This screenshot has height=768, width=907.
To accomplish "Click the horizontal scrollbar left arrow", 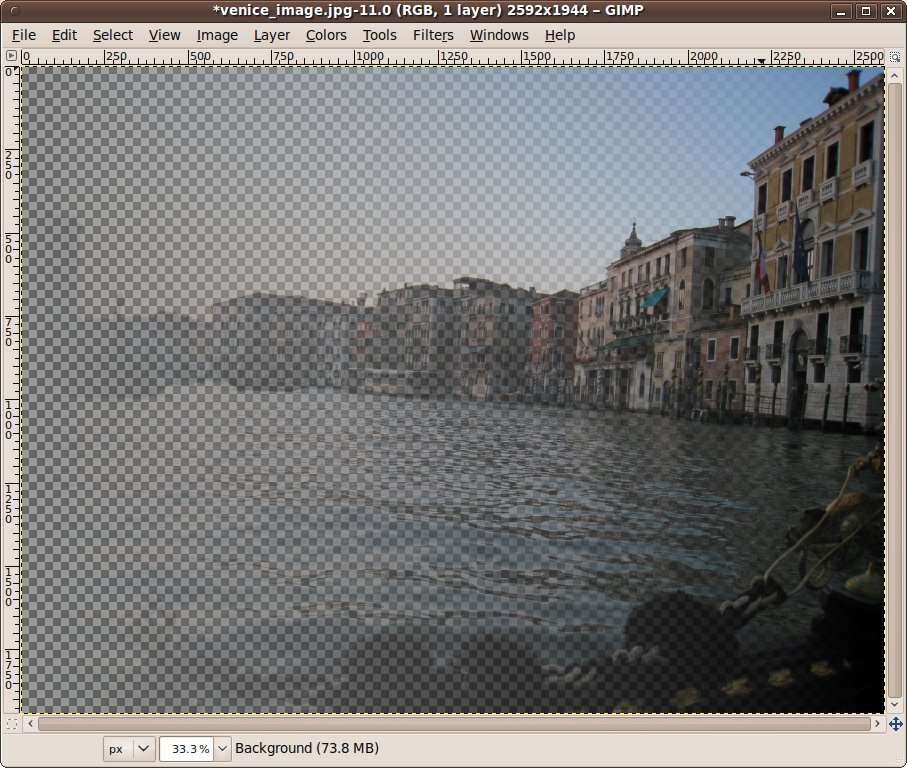I will [30, 723].
